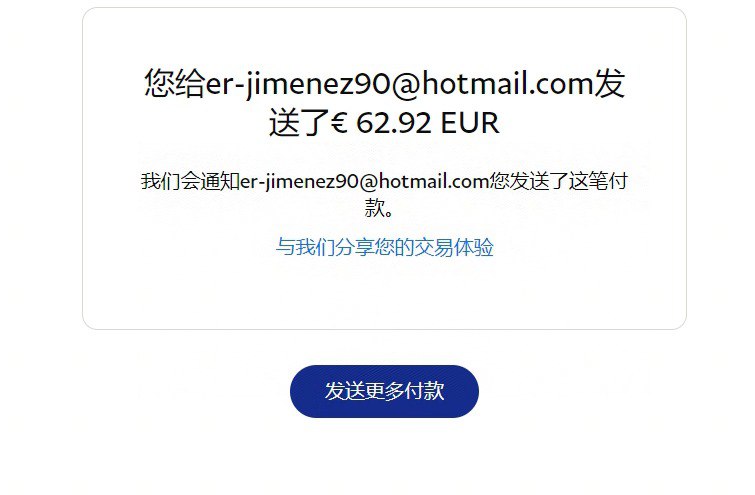755x495 pixels.
Task: Click the 您给 text starting the heading
Action: (175, 83)
